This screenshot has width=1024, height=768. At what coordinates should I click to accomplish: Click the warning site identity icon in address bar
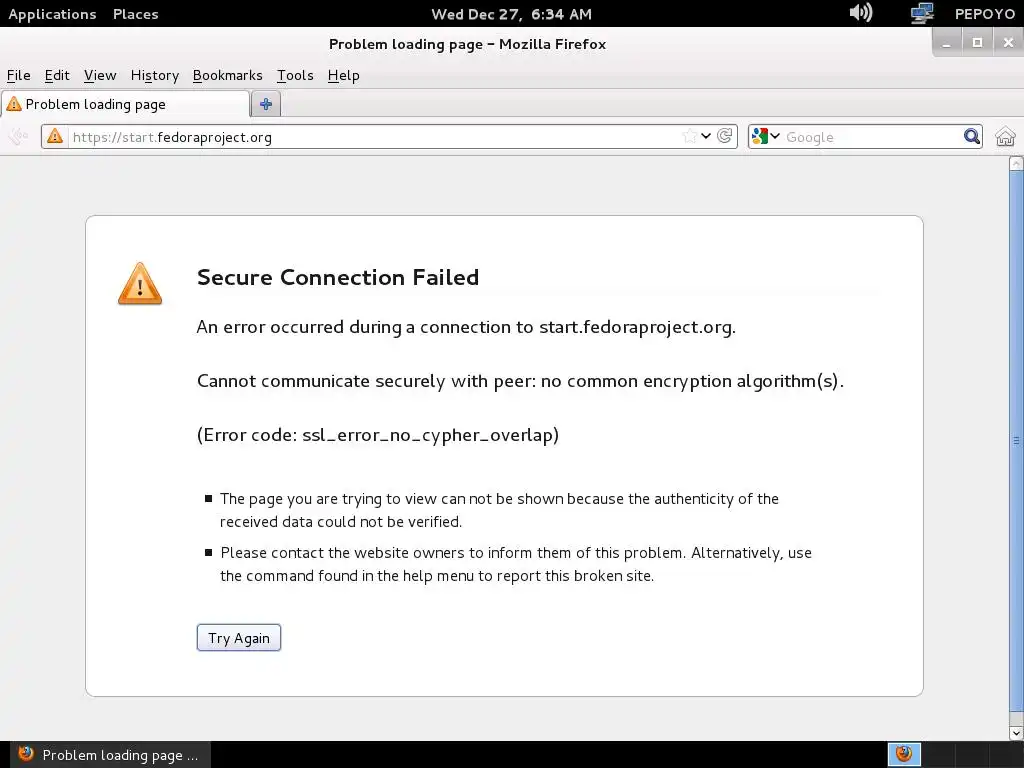coord(55,137)
